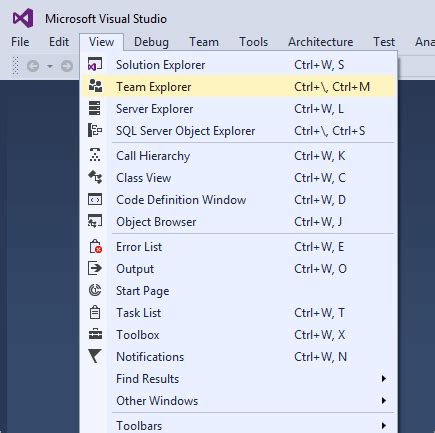Click the Call Hierarchy icon

(x=95, y=155)
